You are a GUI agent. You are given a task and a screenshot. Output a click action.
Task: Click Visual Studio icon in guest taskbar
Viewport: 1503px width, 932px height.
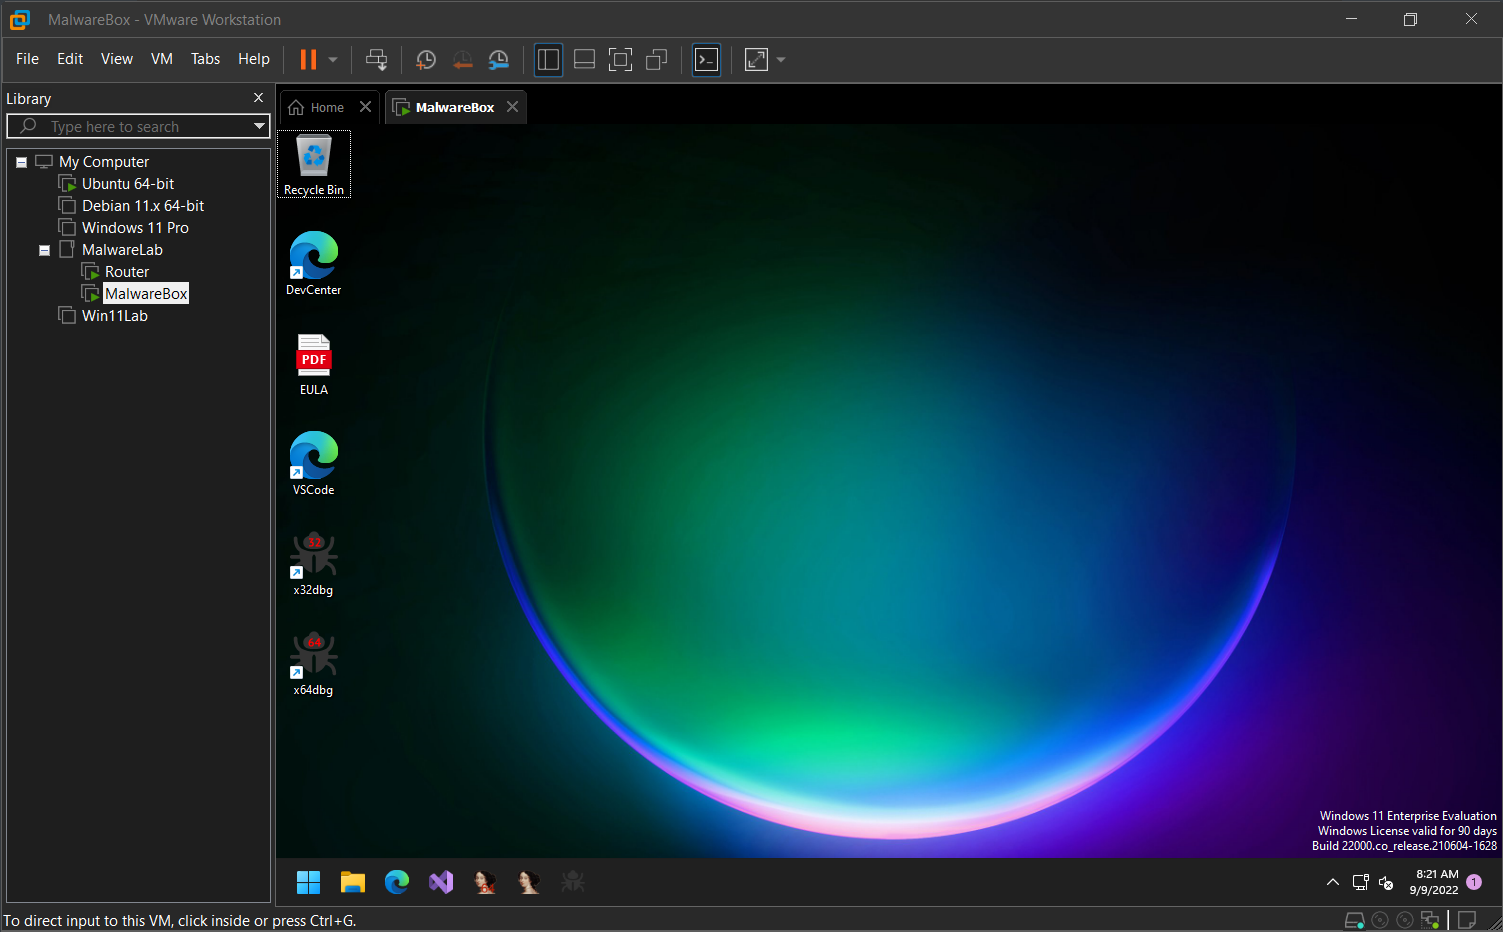(441, 882)
